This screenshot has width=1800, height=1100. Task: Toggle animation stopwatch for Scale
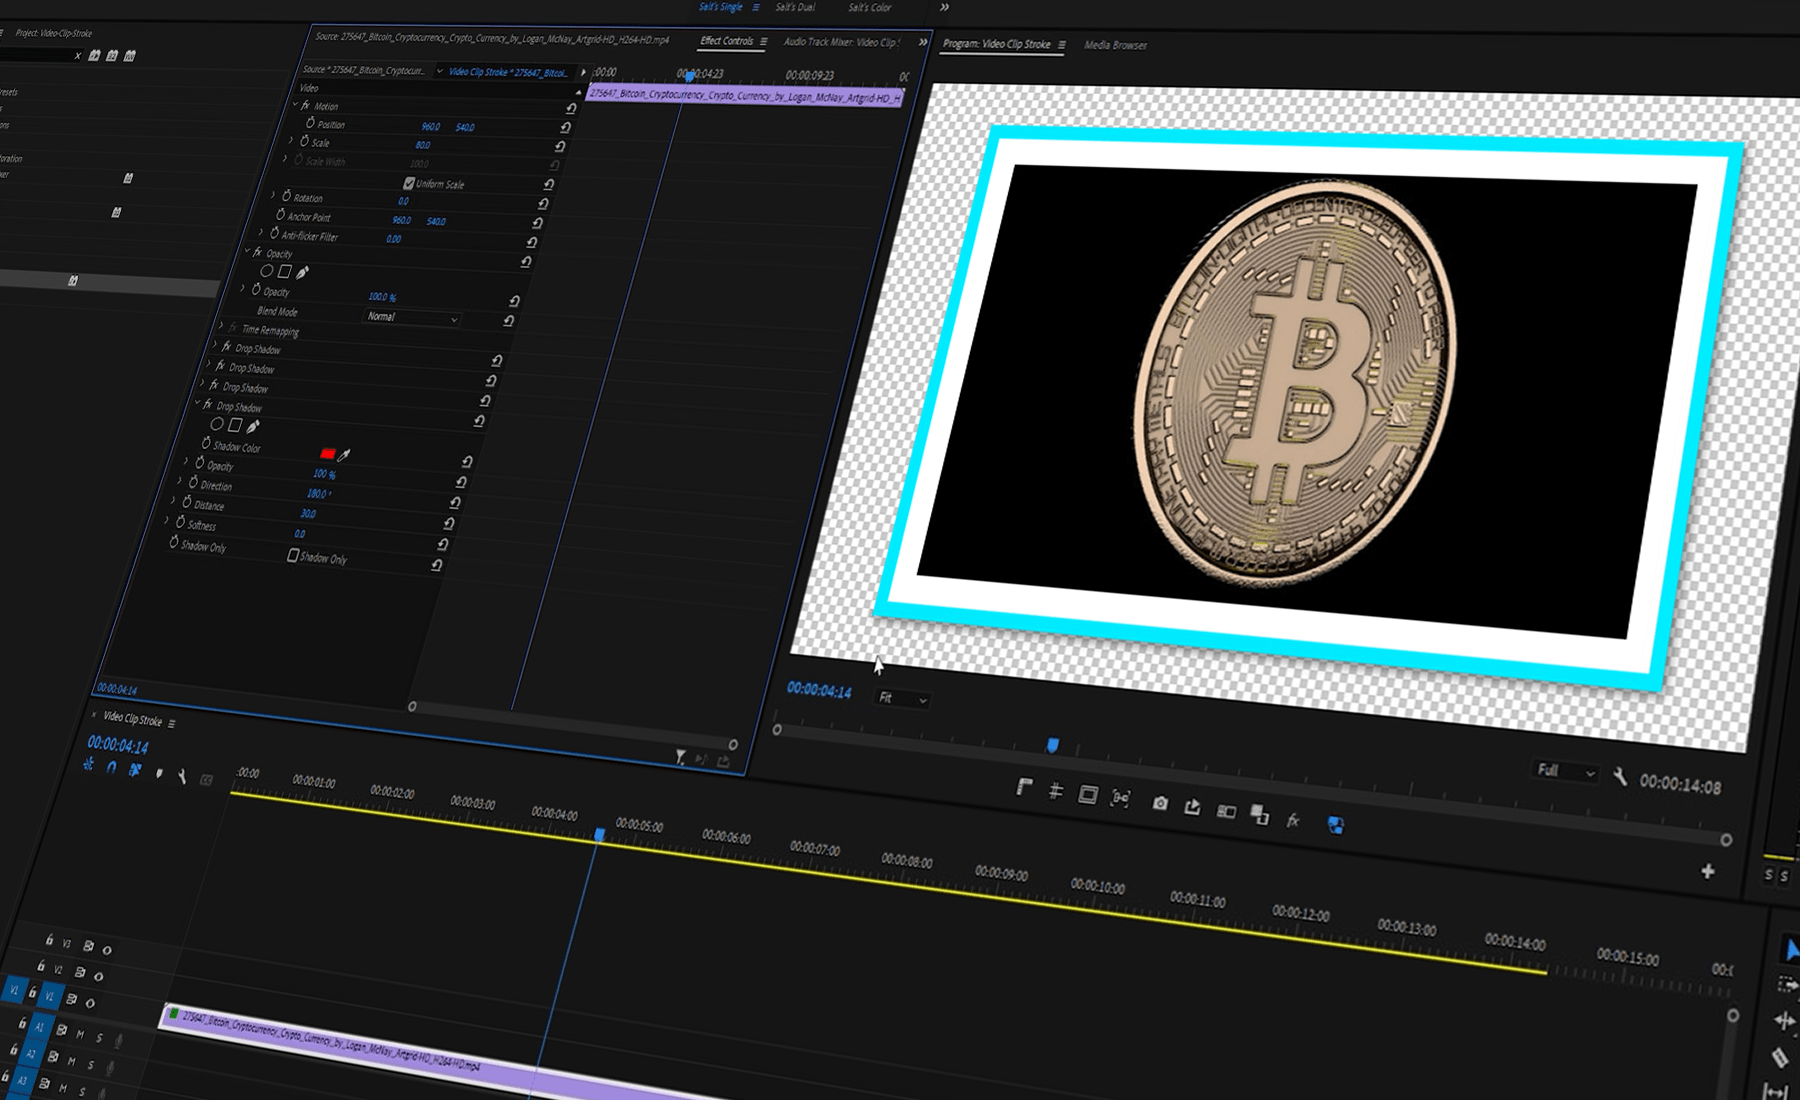coord(304,141)
